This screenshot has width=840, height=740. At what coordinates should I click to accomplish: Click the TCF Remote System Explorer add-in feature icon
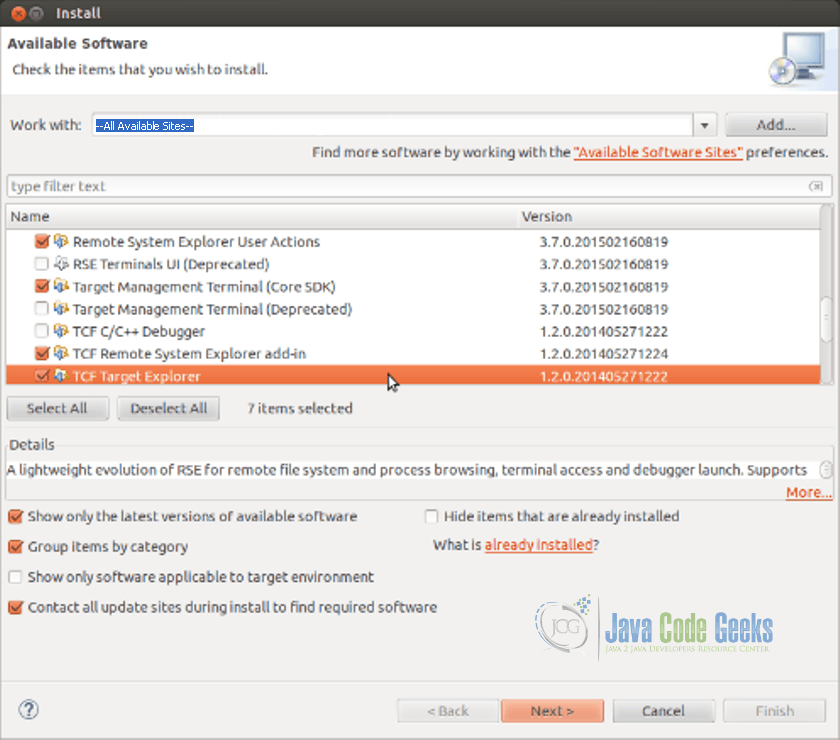click(x=61, y=354)
